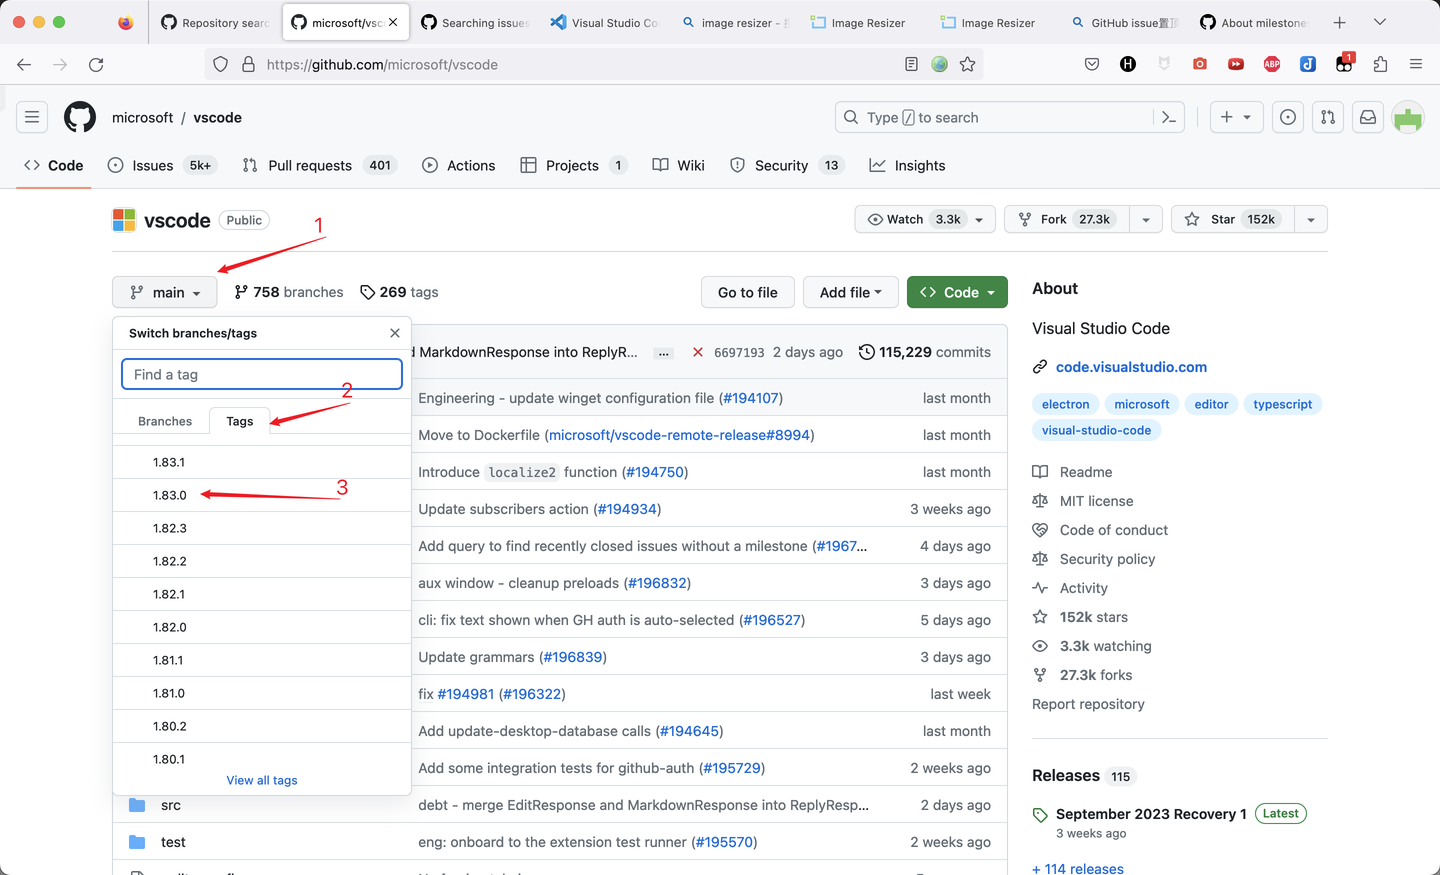
Task: Open the 114 releases link
Action: pos(1078,868)
